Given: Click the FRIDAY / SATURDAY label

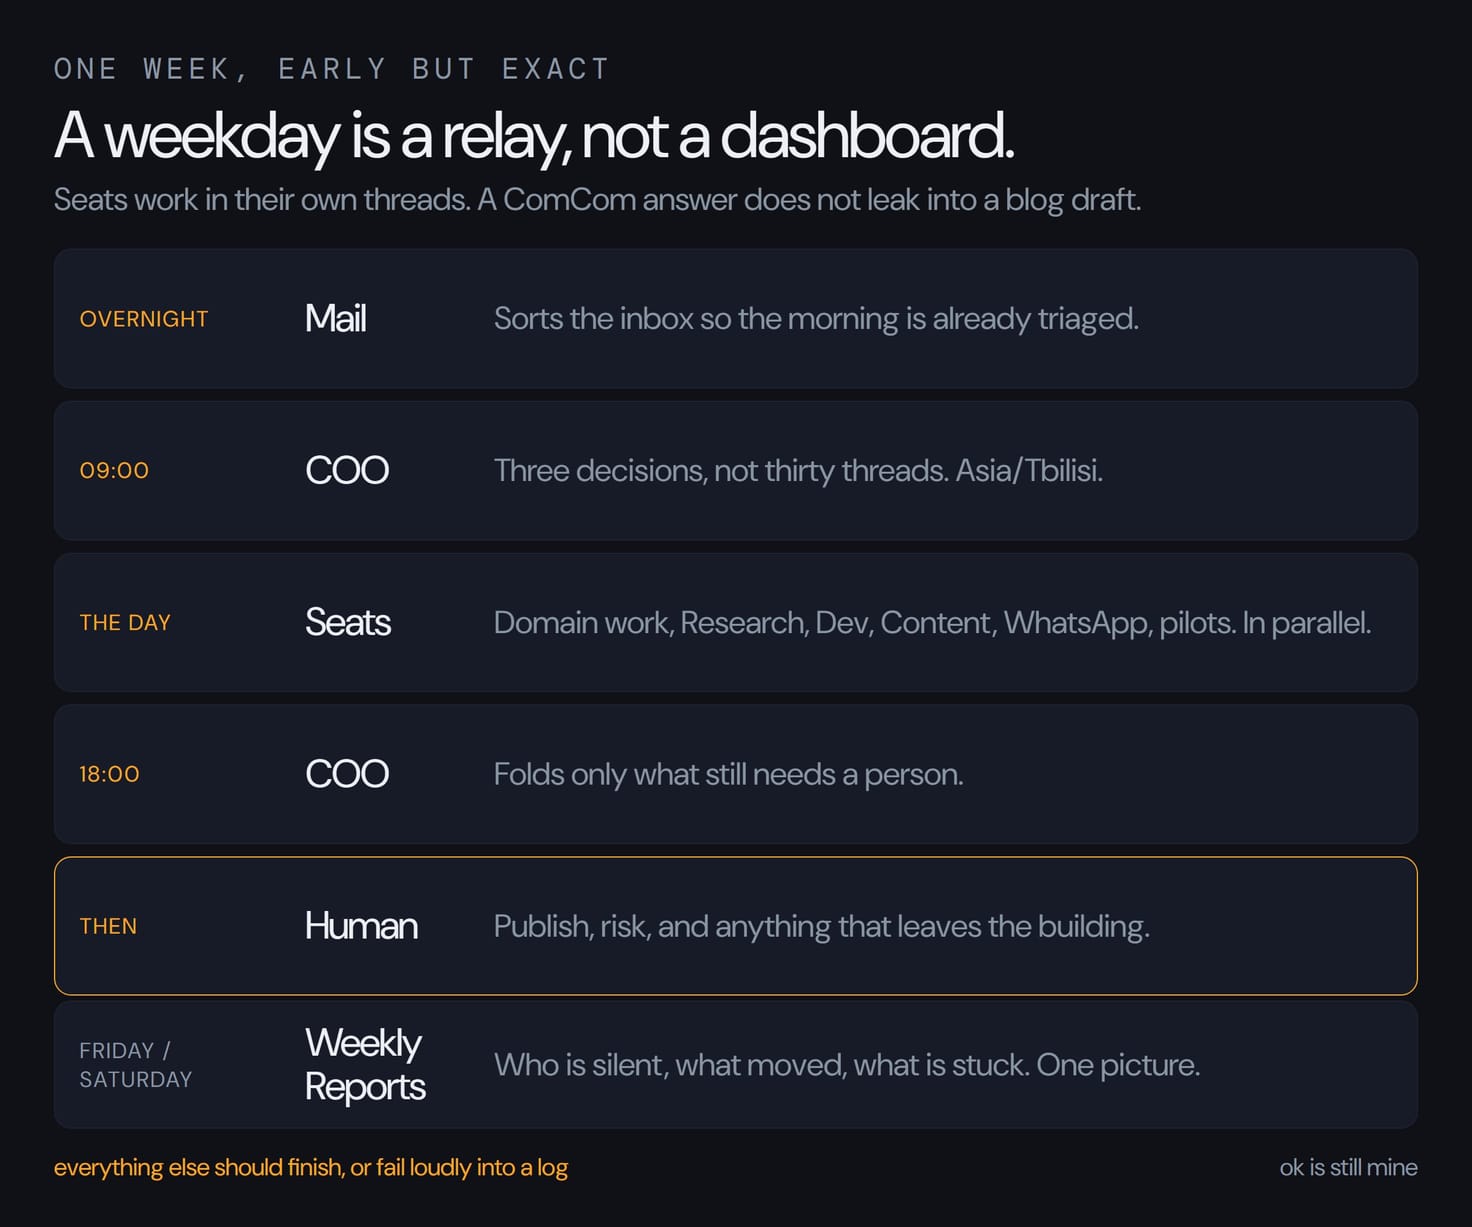Looking at the screenshot, I should click(135, 1065).
